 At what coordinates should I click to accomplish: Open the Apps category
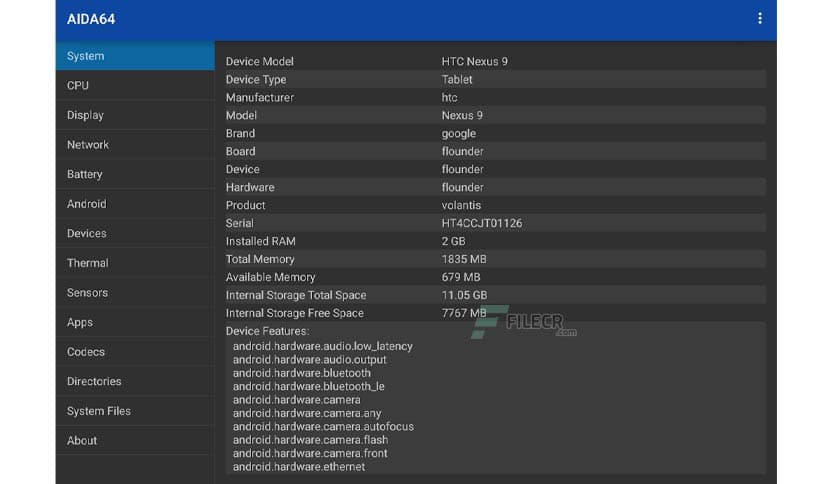[135, 322]
